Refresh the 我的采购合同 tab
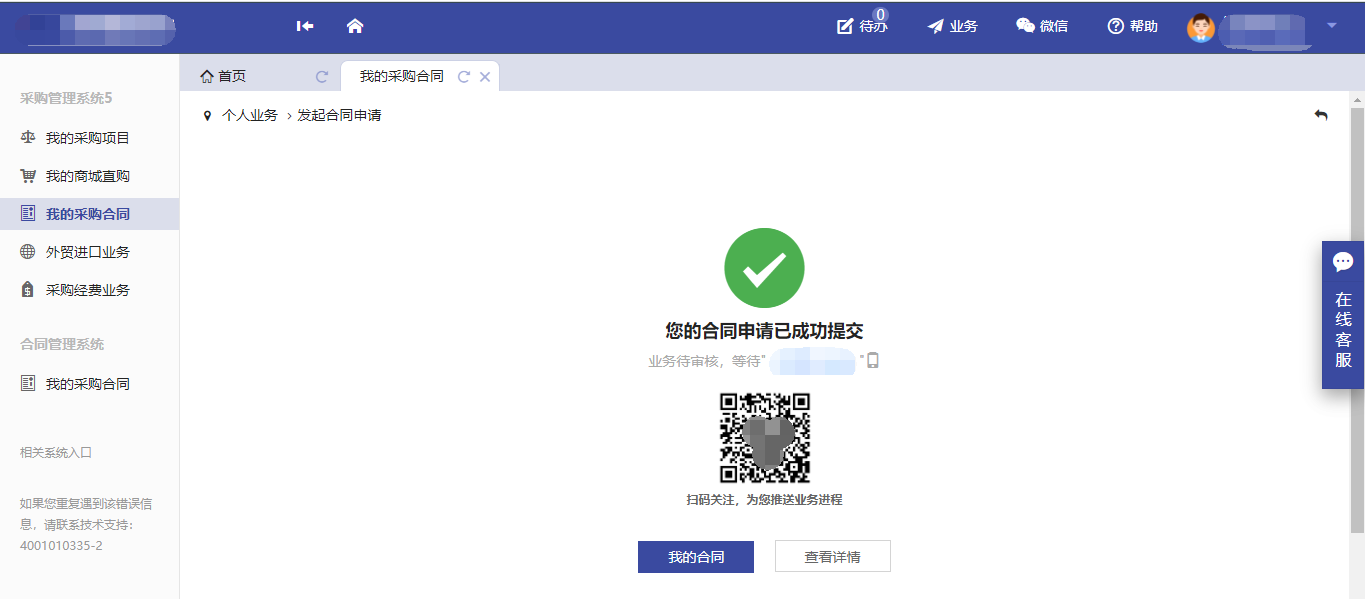The height and width of the screenshot is (599, 1365). coord(463,77)
